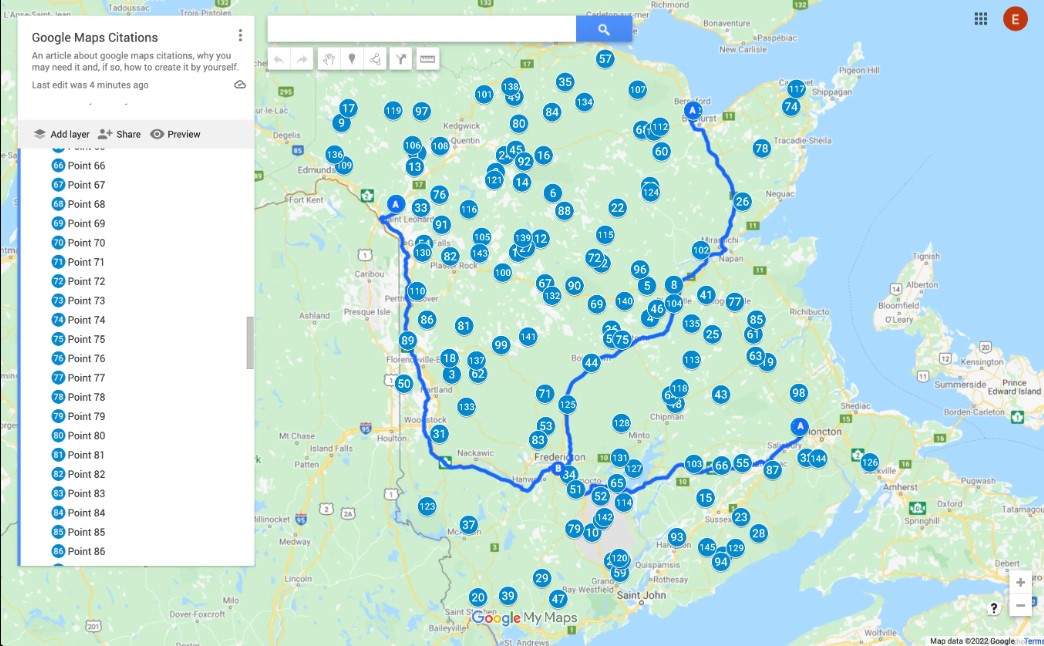Open the map options three-dot menu
The width and height of the screenshot is (1044, 646).
click(x=240, y=35)
